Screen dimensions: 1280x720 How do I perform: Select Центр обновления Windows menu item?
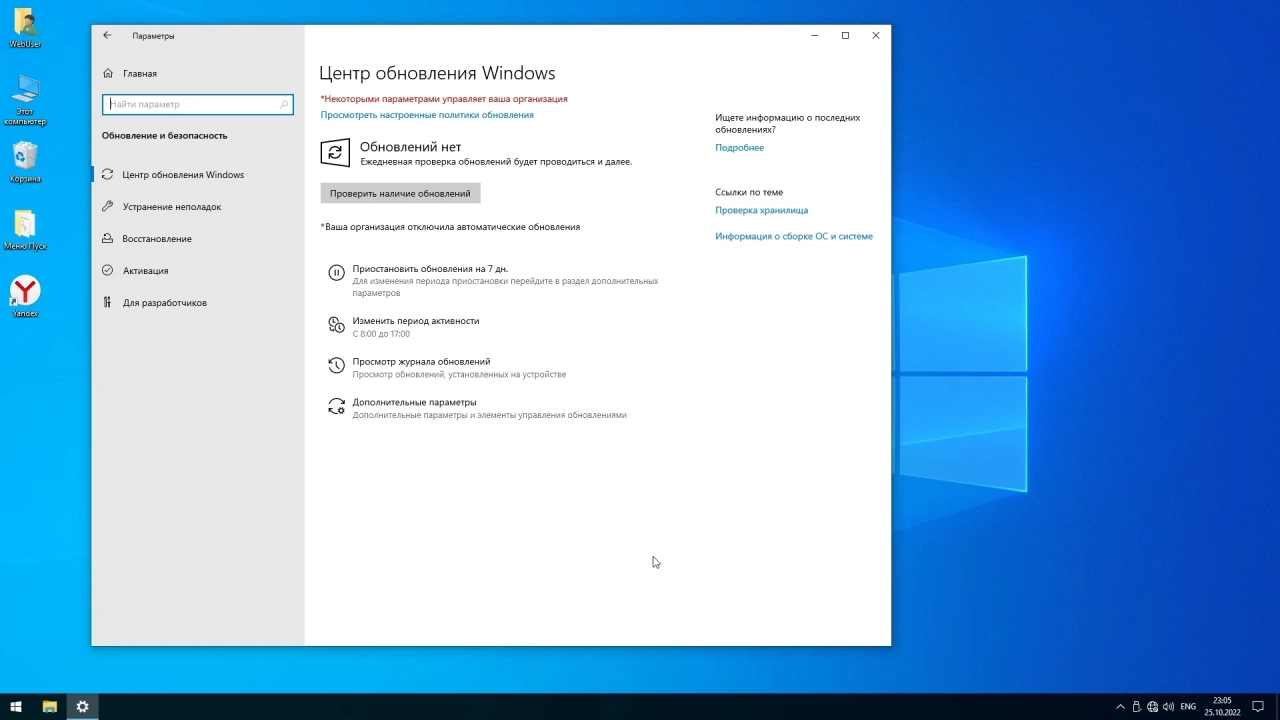click(x=183, y=174)
